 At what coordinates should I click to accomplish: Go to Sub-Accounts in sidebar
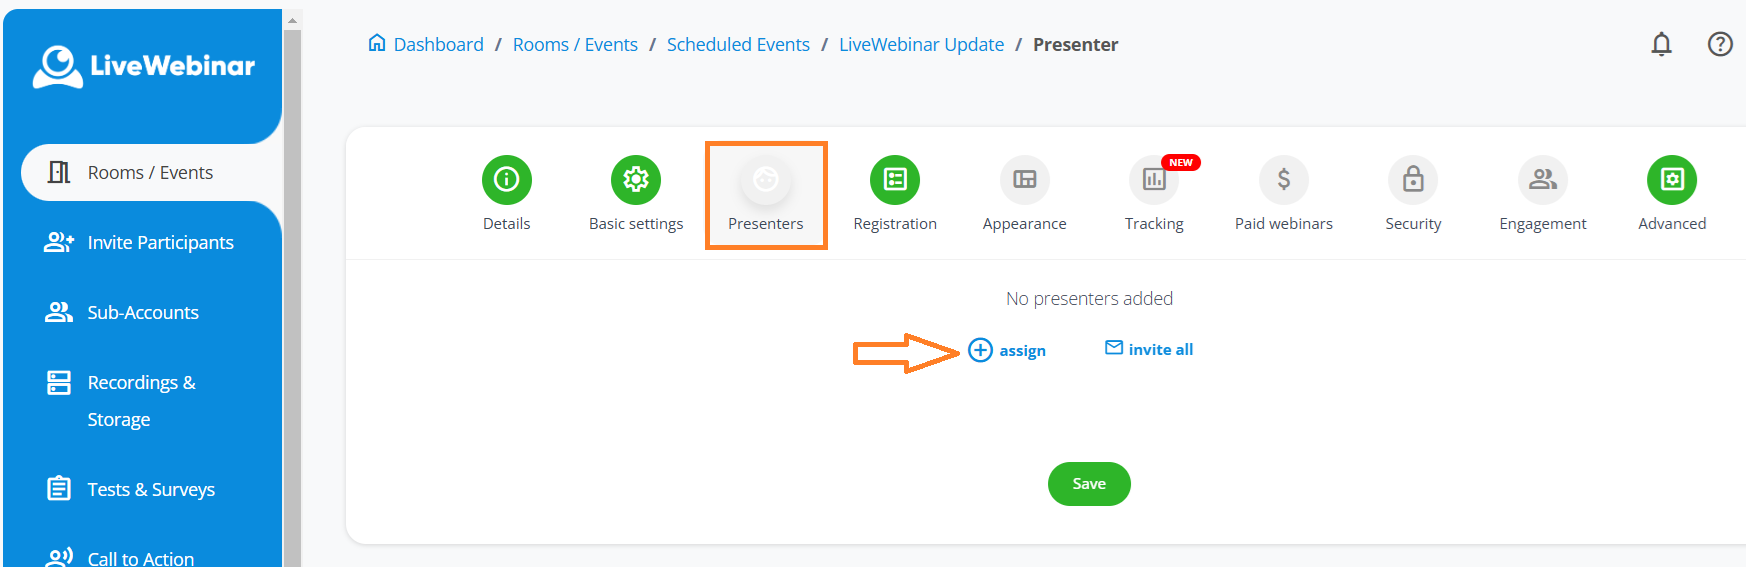click(x=143, y=313)
